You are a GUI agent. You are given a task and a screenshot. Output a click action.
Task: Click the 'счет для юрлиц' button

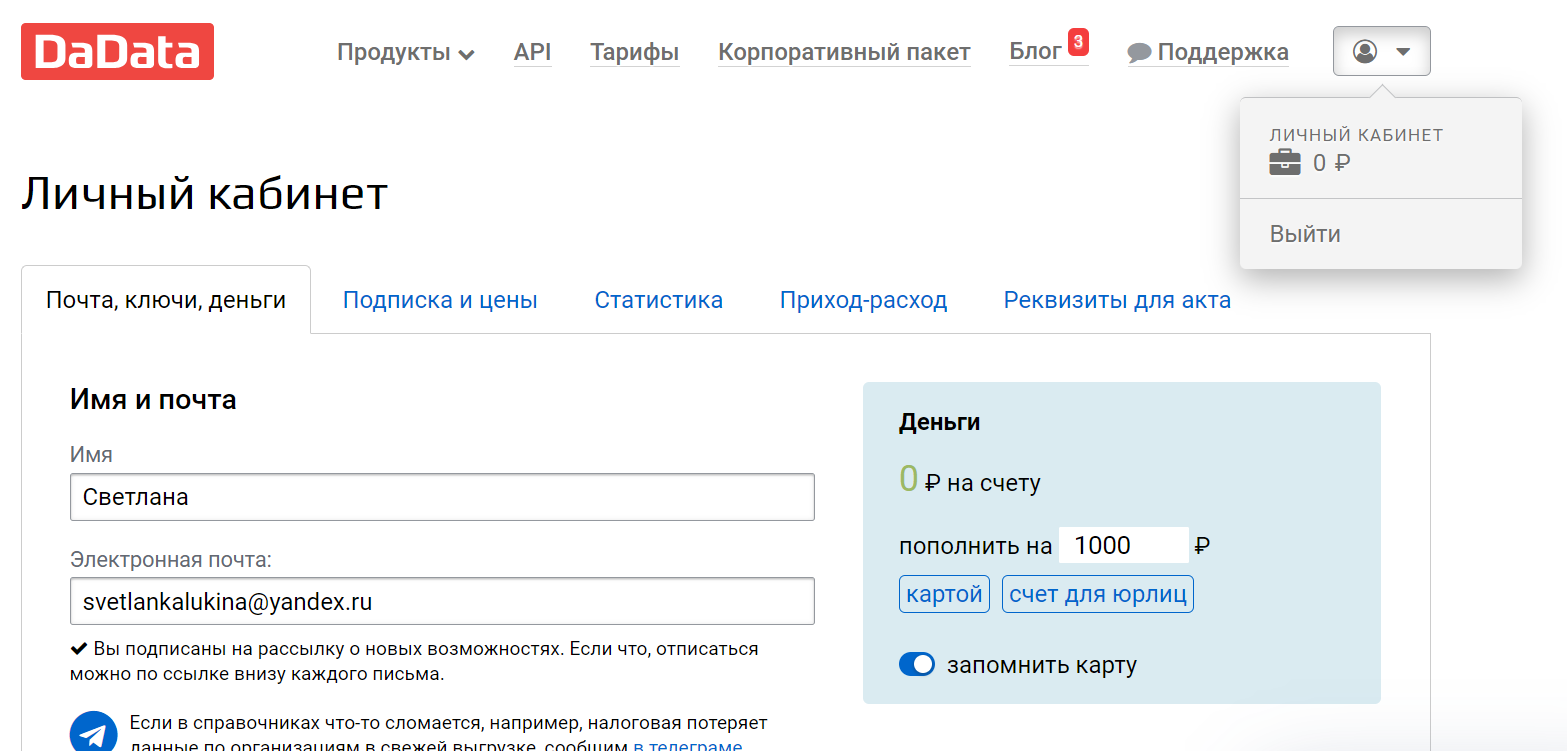coord(1097,595)
